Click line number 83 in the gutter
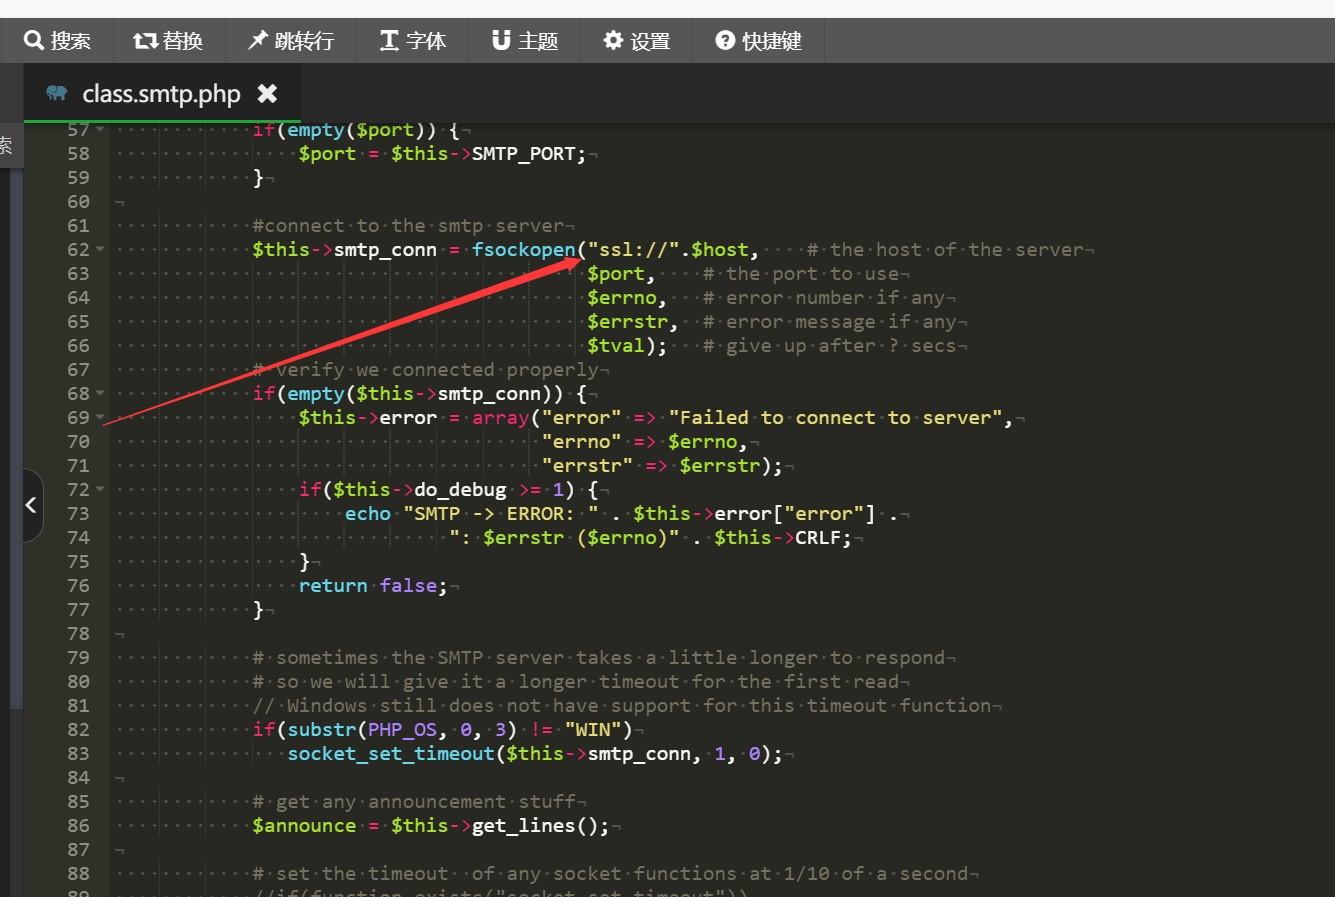This screenshot has height=897, width=1335. (78, 754)
